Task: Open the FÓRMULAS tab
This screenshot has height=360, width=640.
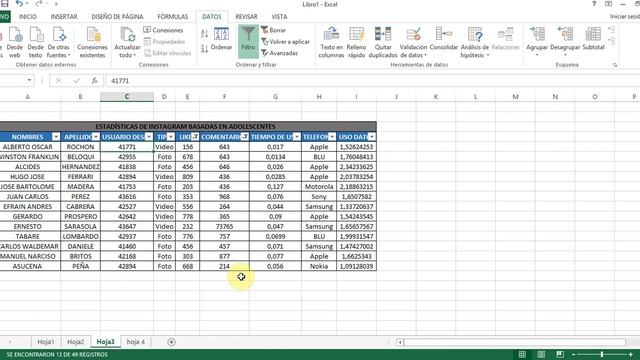Action: pos(173,17)
